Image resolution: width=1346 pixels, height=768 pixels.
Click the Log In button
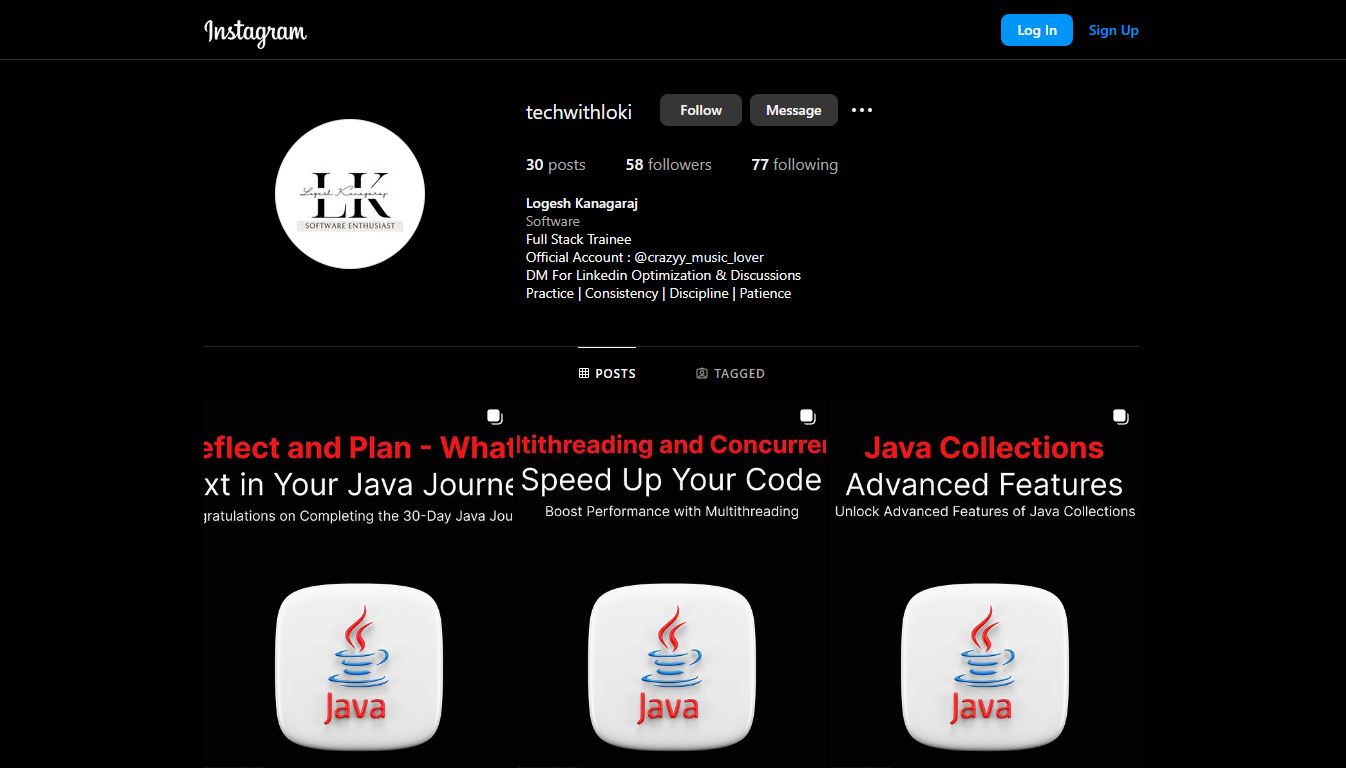point(1037,30)
